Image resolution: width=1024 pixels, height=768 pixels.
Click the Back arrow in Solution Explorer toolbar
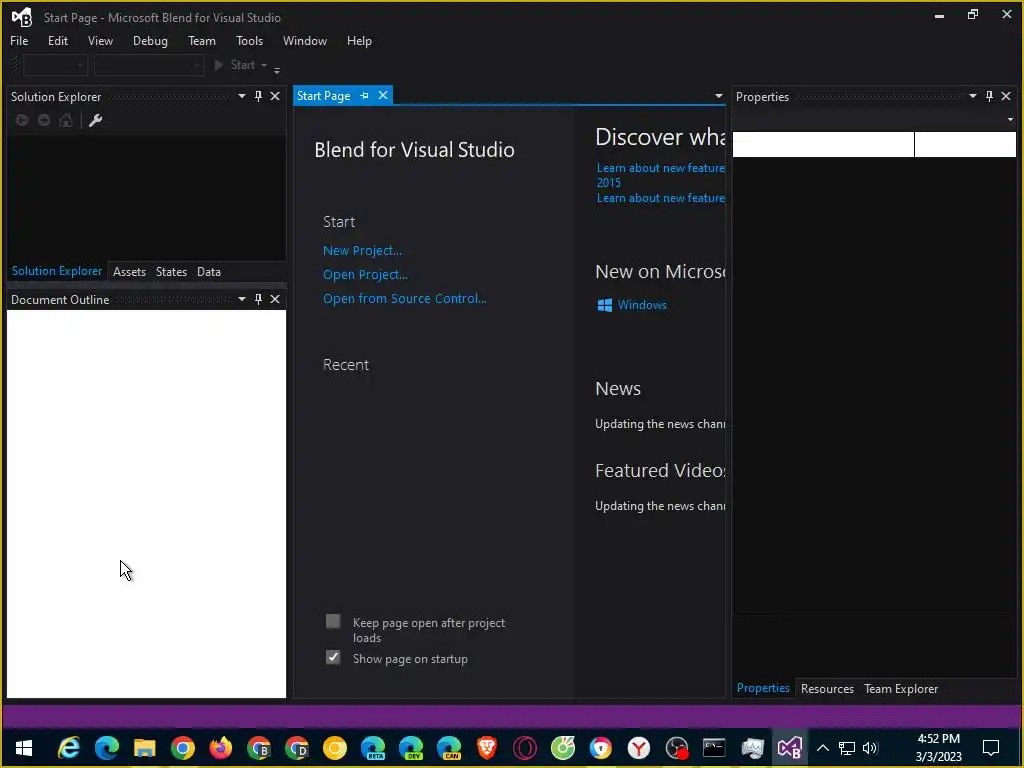point(22,120)
